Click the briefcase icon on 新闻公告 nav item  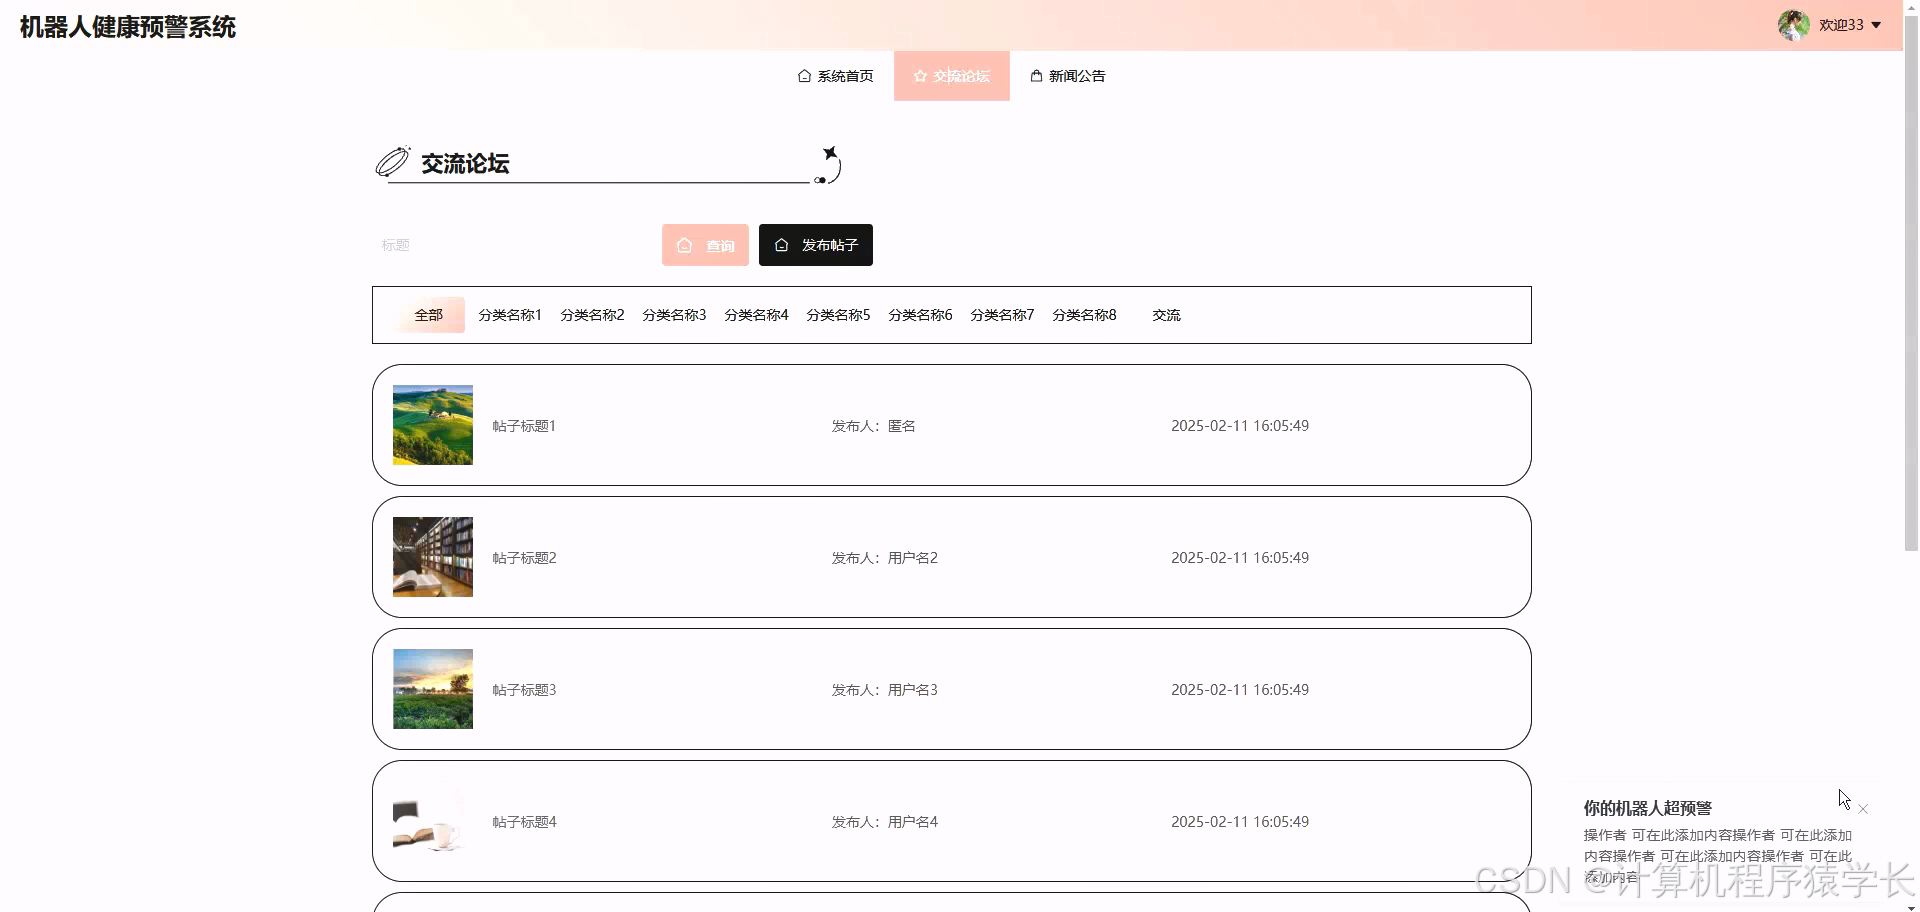[x=1035, y=75]
